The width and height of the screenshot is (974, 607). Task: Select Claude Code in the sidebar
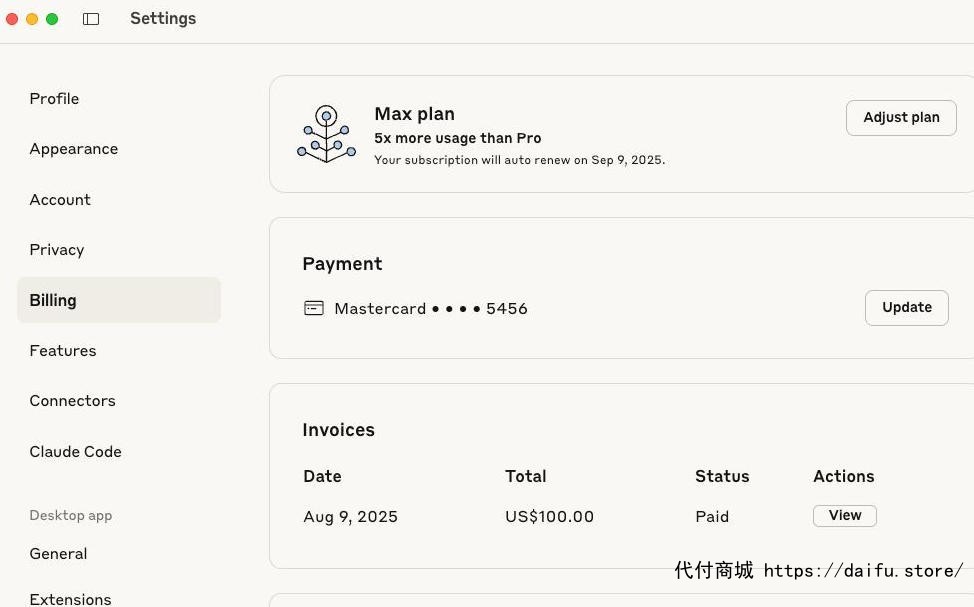coord(75,452)
